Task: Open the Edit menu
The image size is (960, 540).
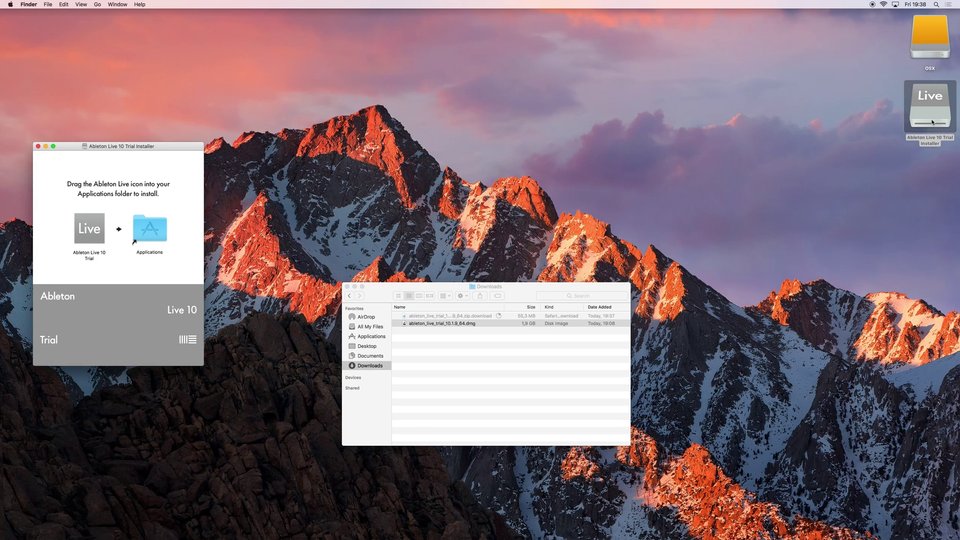Action: pos(64,4)
